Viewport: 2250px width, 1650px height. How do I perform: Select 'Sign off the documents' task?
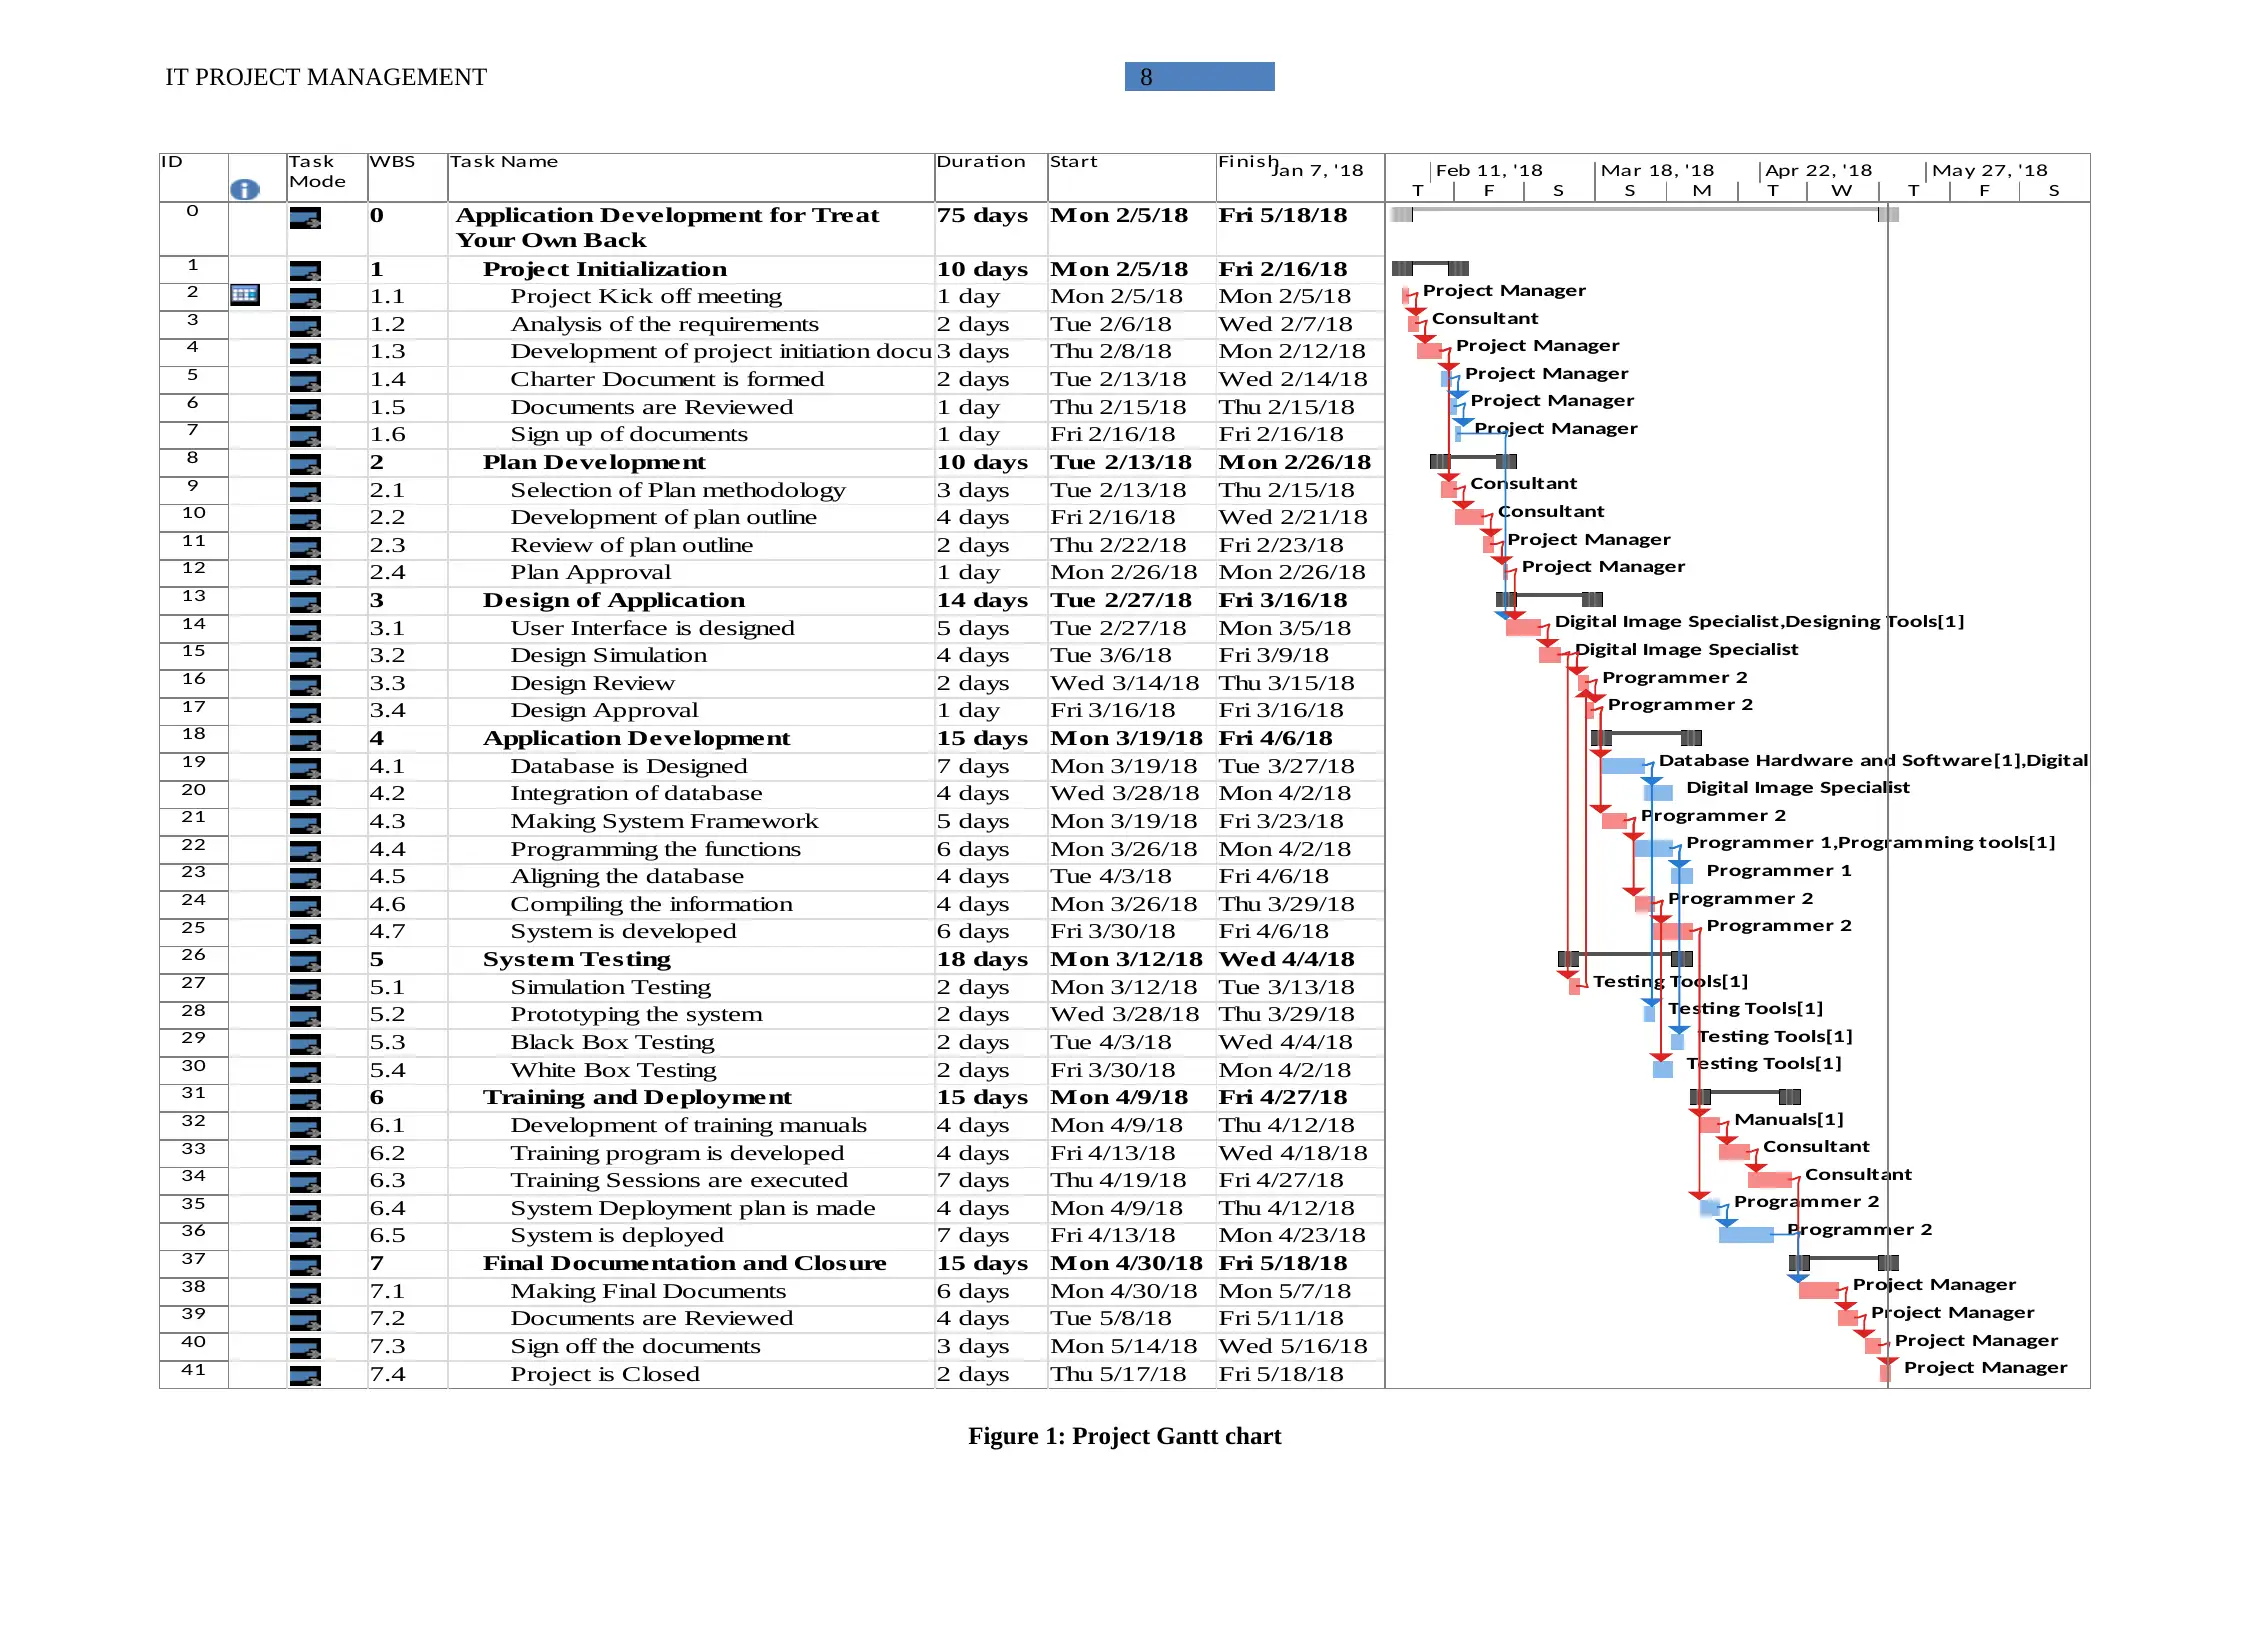pos(635,1346)
